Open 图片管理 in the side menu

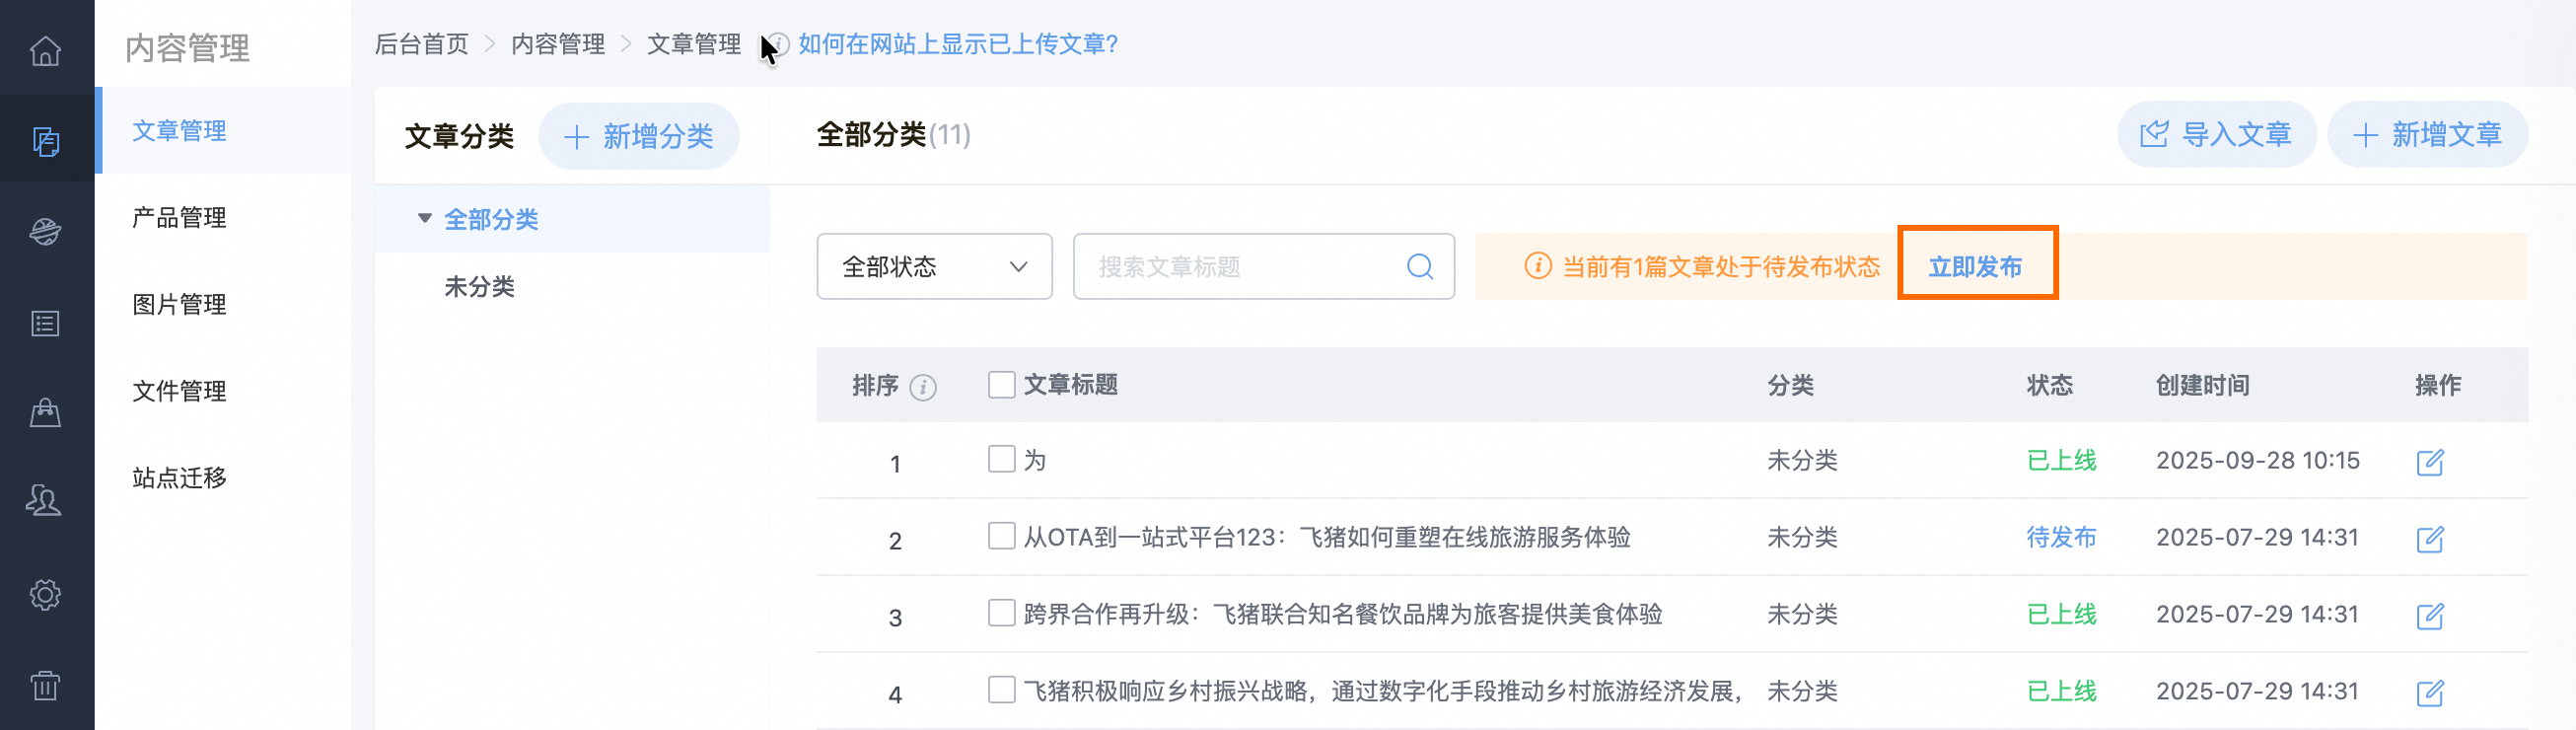point(180,304)
